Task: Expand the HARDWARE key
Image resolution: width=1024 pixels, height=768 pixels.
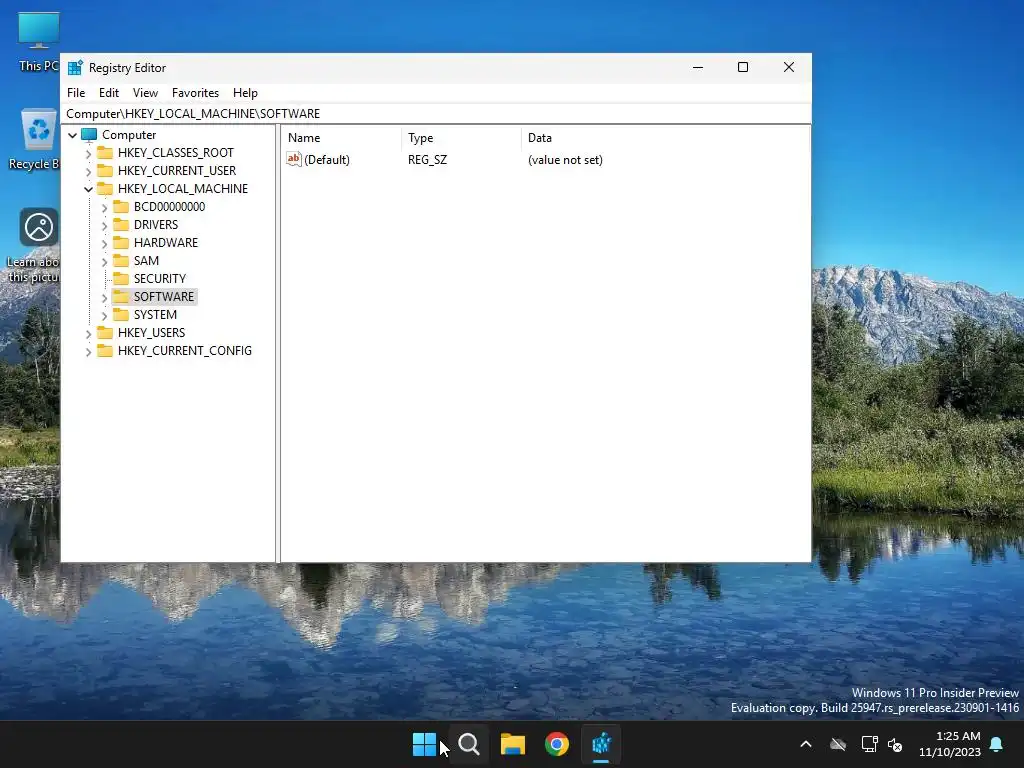Action: 104,243
